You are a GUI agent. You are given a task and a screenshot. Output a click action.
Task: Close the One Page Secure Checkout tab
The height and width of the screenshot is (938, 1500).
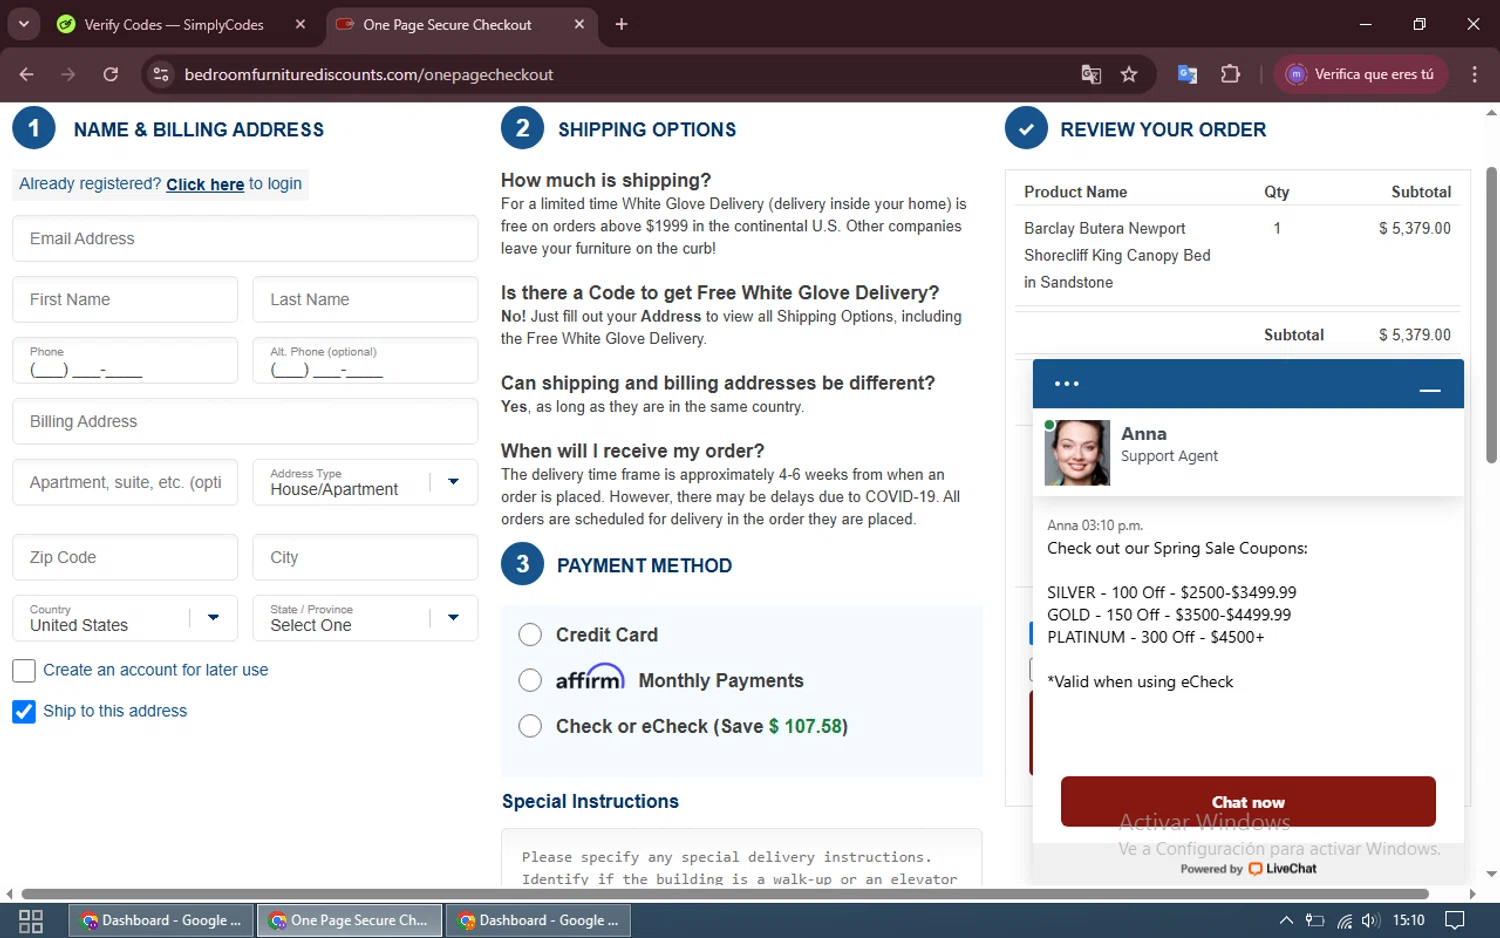click(579, 24)
